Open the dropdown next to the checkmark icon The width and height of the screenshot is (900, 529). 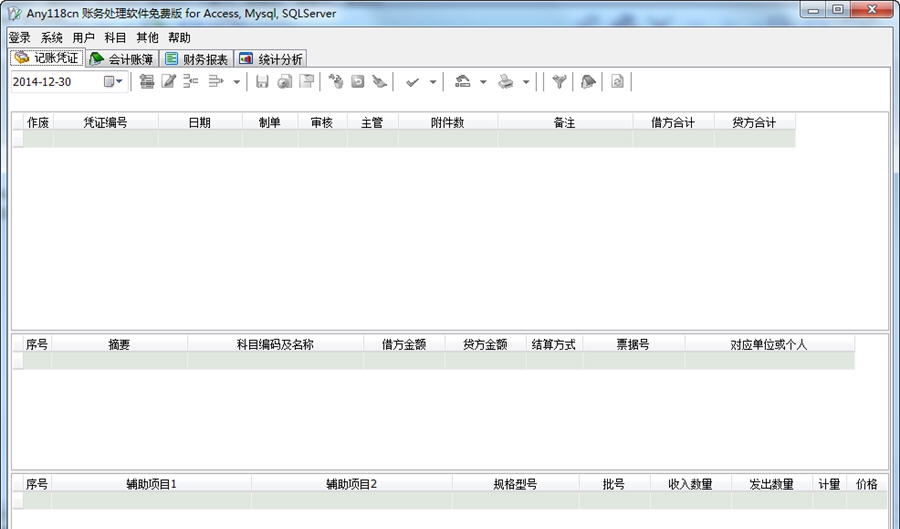tap(433, 82)
